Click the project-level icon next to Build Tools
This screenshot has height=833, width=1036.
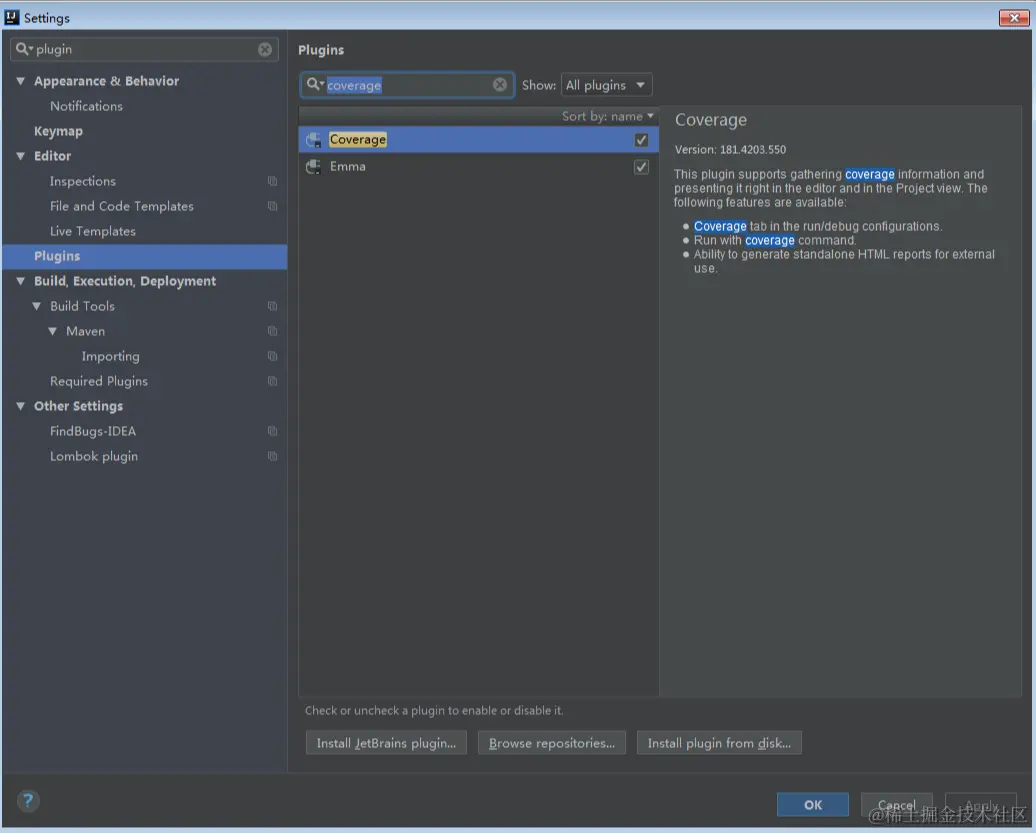click(x=272, y=306)
